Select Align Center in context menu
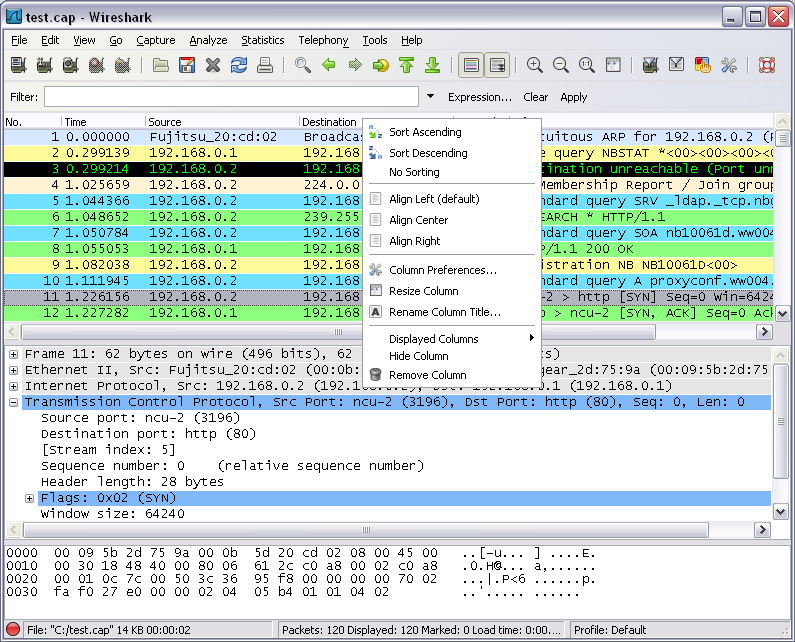The width and height of the screenshot is (795, 642). coord(418,220)
